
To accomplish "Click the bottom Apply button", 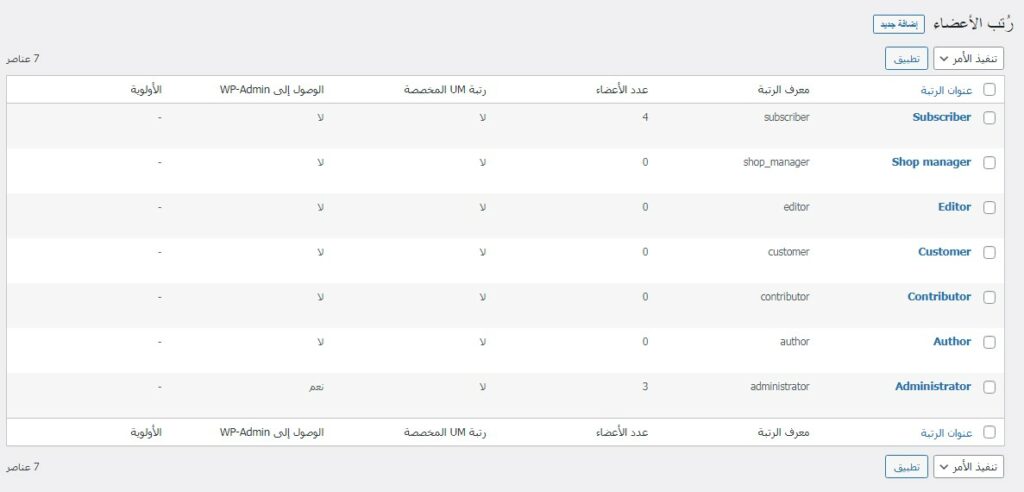I will pyautogui.click(x=906, y=467).
